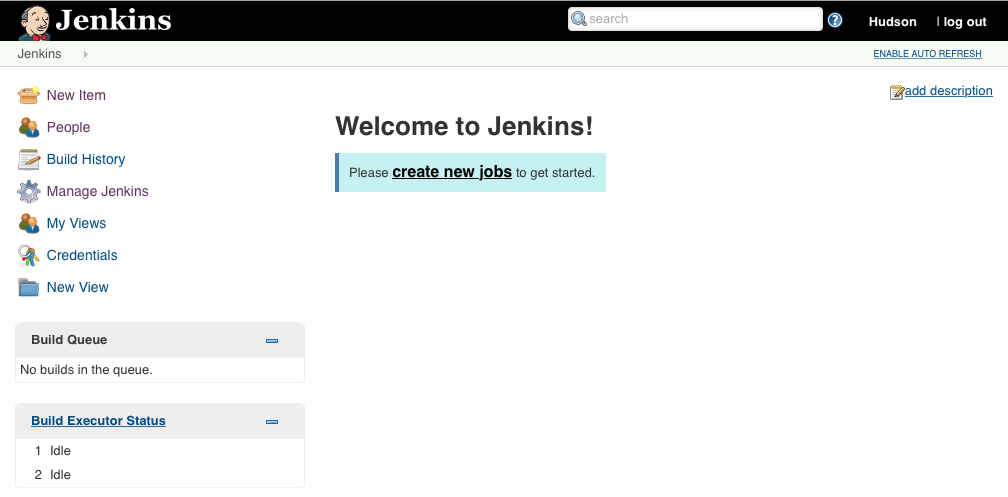This screenshot has height=497, width=1008.
Task: Click the Jenkins butler logo icon
Action: point(35,23)
